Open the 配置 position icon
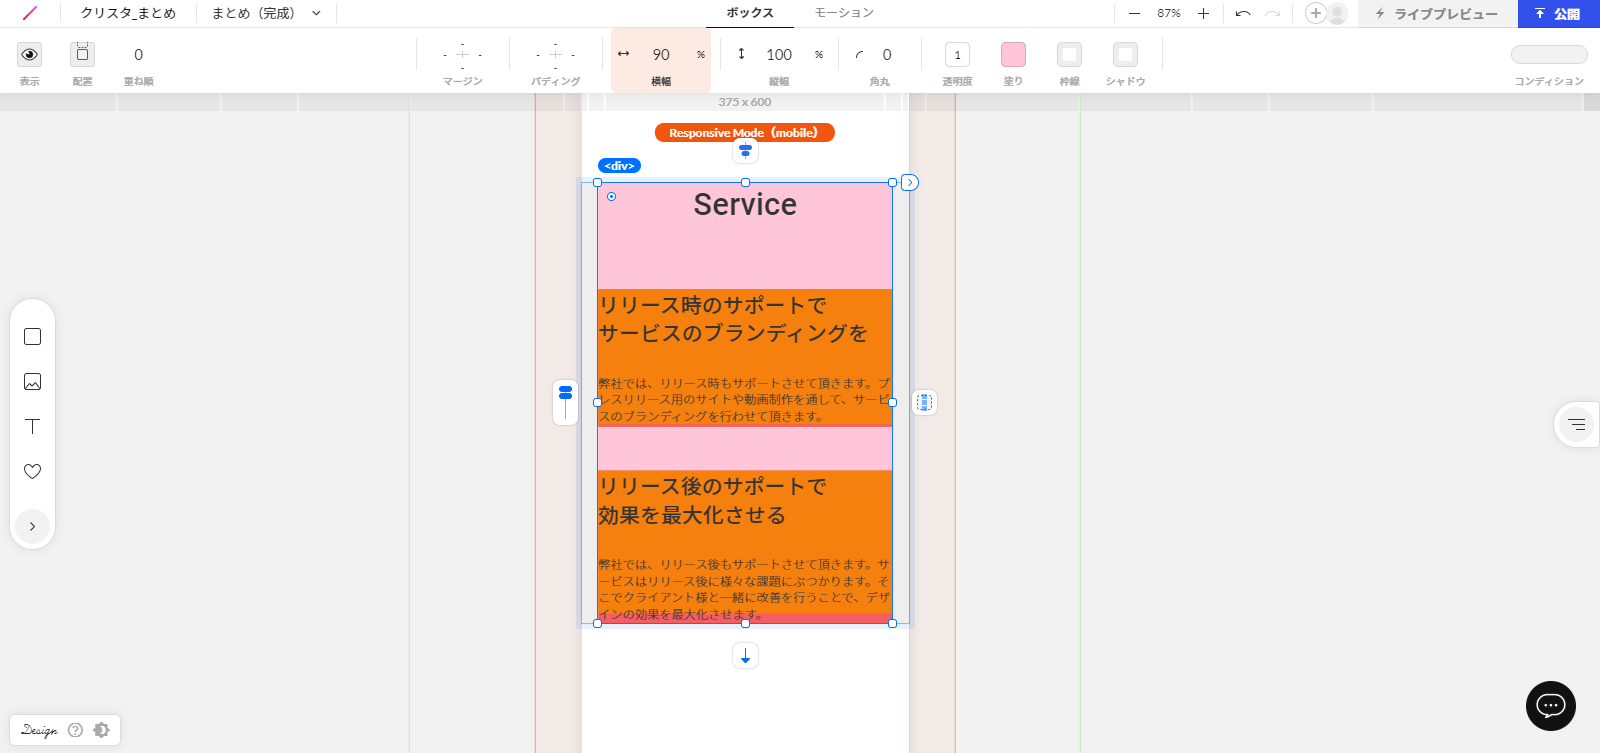 pyautogui.click(x=82, y=54)
